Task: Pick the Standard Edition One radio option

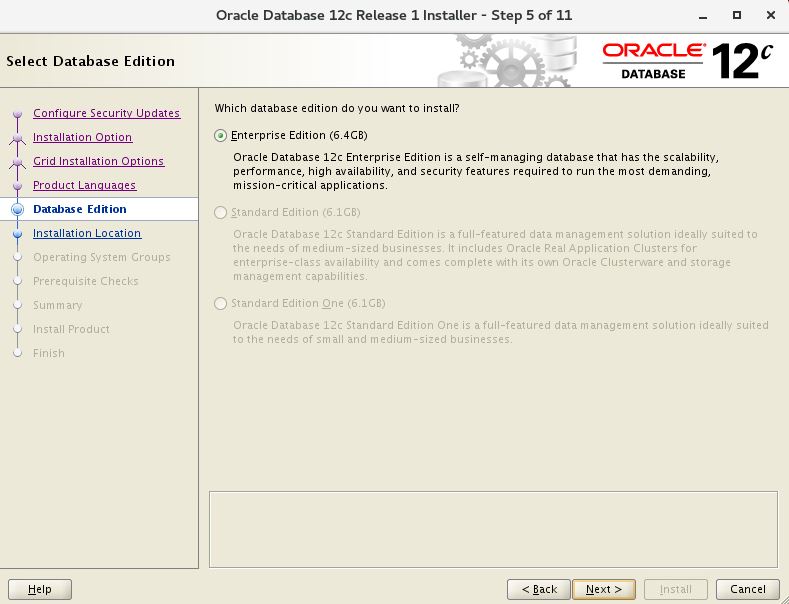Action: [x=220, y=304]
